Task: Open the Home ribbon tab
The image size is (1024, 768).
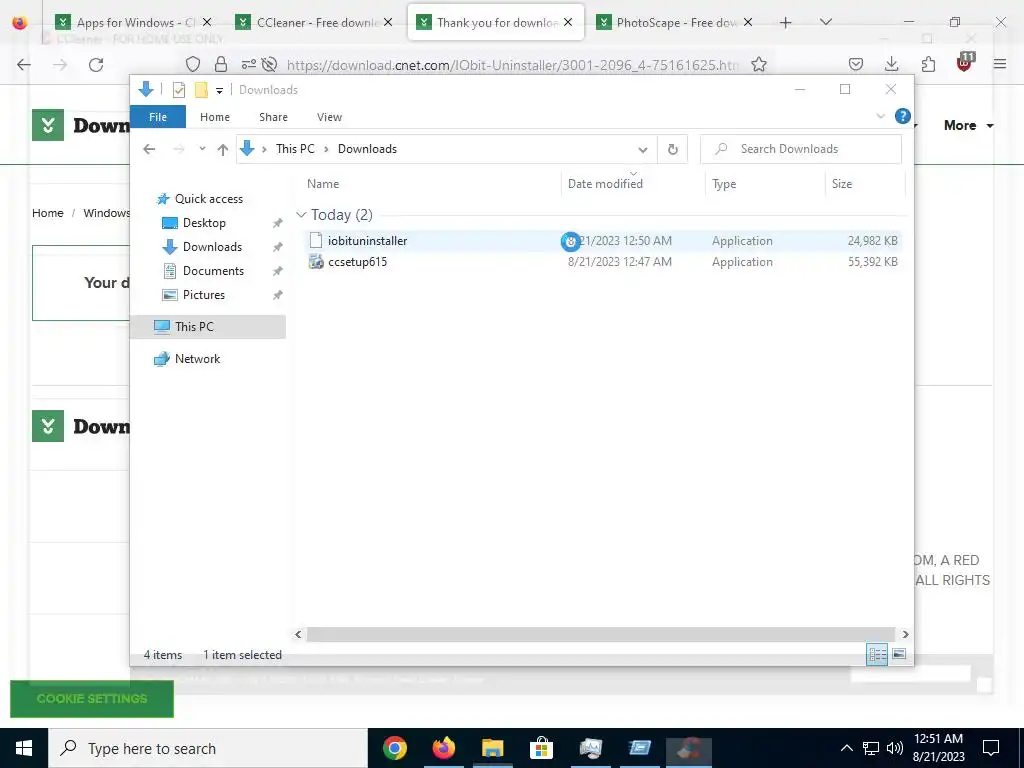Action: point(215,117)
